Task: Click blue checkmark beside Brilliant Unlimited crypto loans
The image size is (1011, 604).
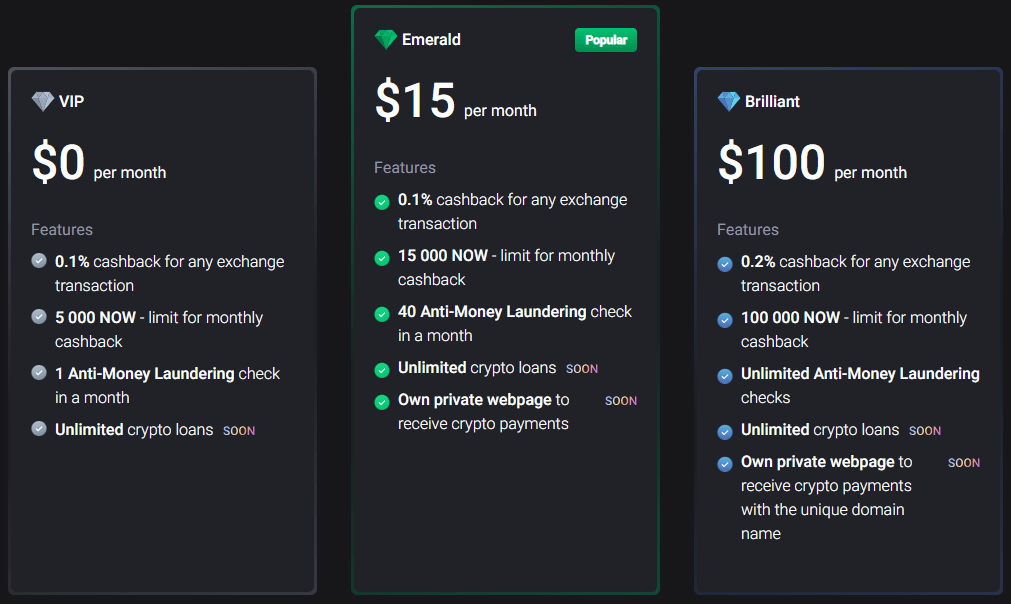Action: point(724,431)
